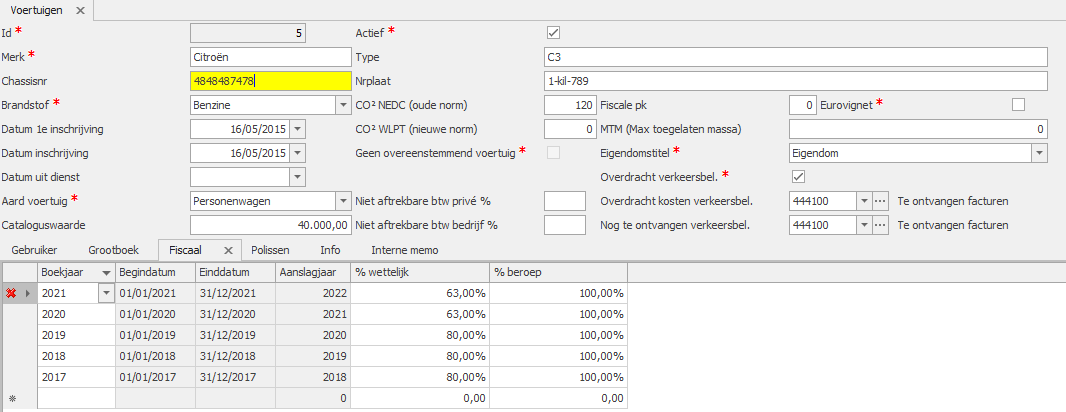The image size is (1066, 412).
Task: Open the Polissen tab
Action: click(x=272, y=250)
